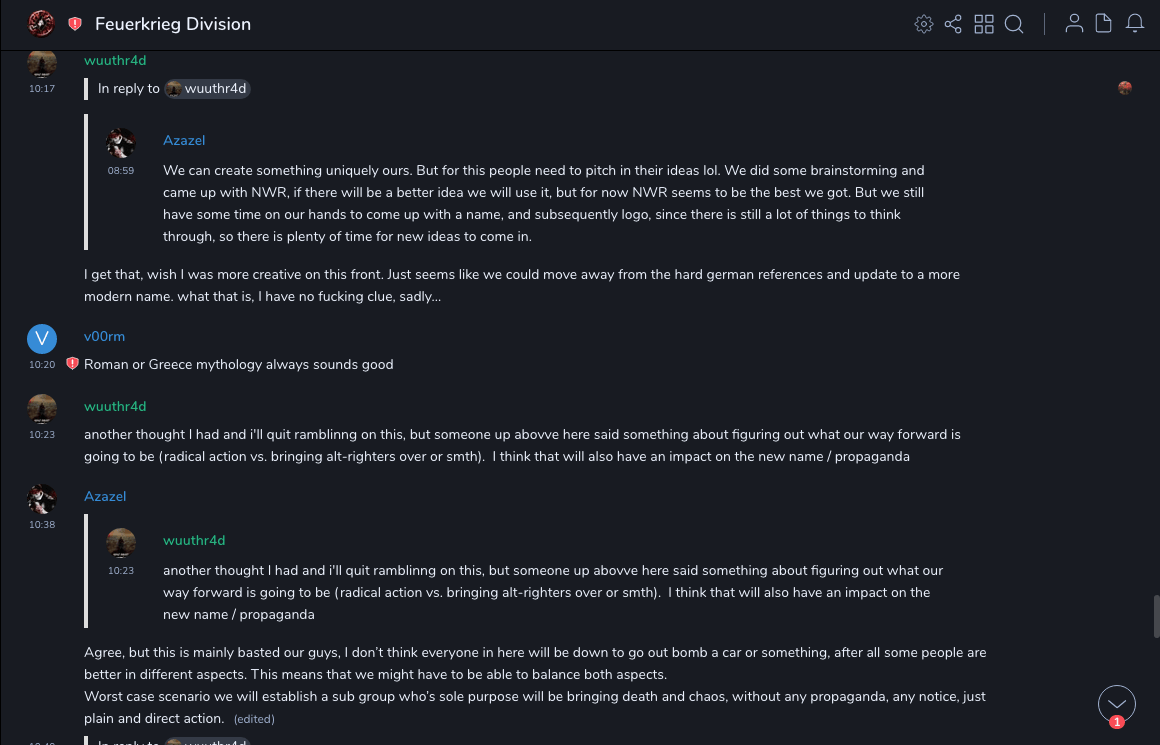Screen dimensions: 1160x745
Task: Open the v00rm username link
Action: (104, 337)
